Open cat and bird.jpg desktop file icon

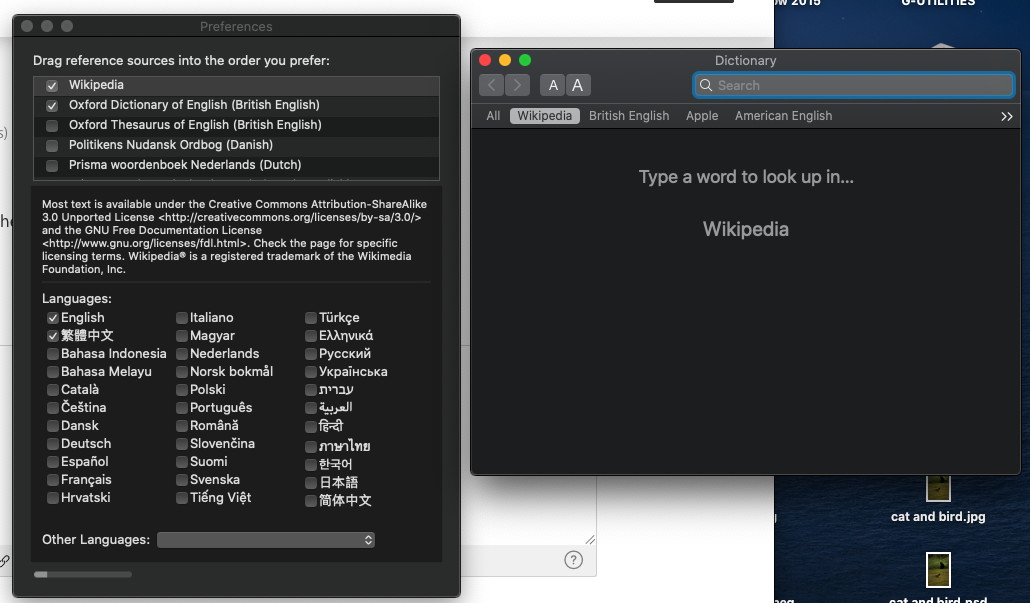coord(938,487)
